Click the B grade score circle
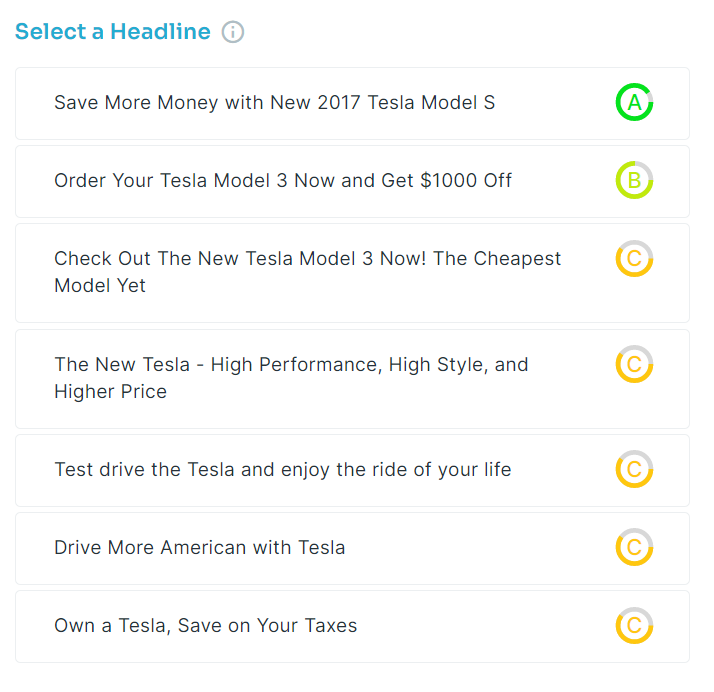 coord(634,180)
